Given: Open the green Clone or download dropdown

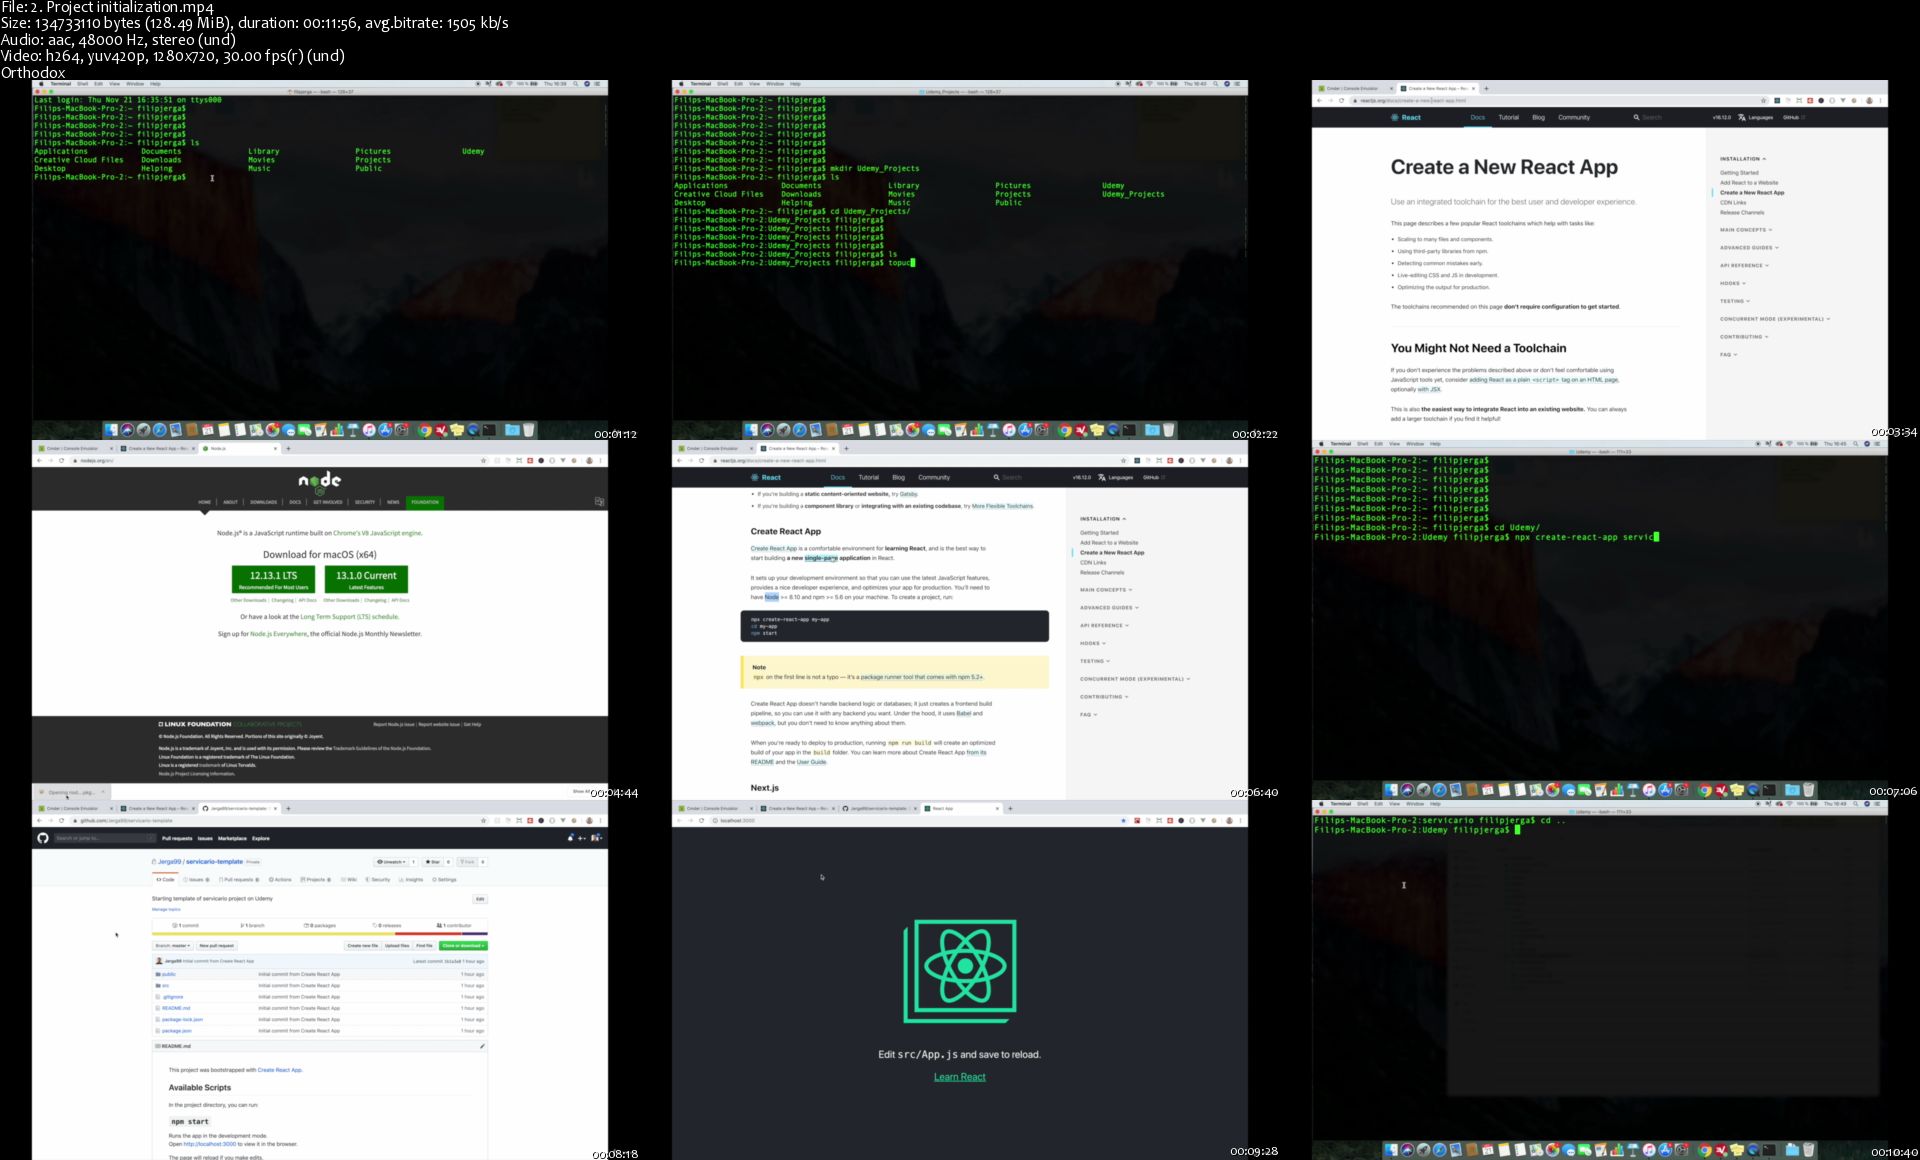Looking at the screenshot, I should 463,945.
